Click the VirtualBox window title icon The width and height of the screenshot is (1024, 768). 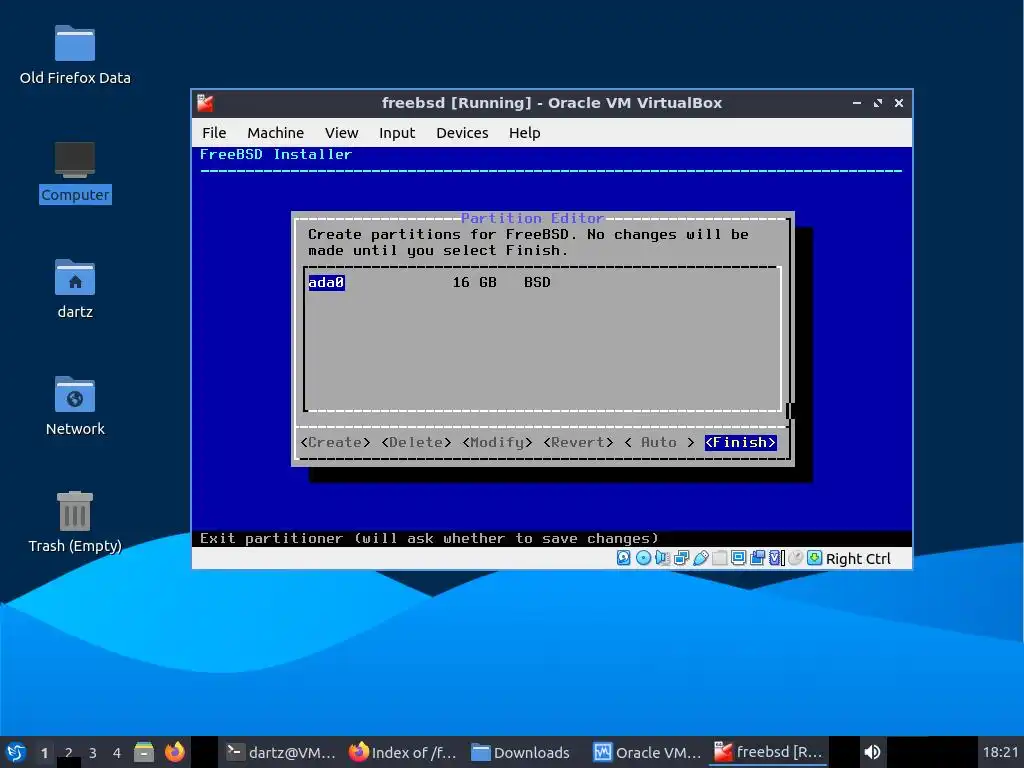click(206, 103)
